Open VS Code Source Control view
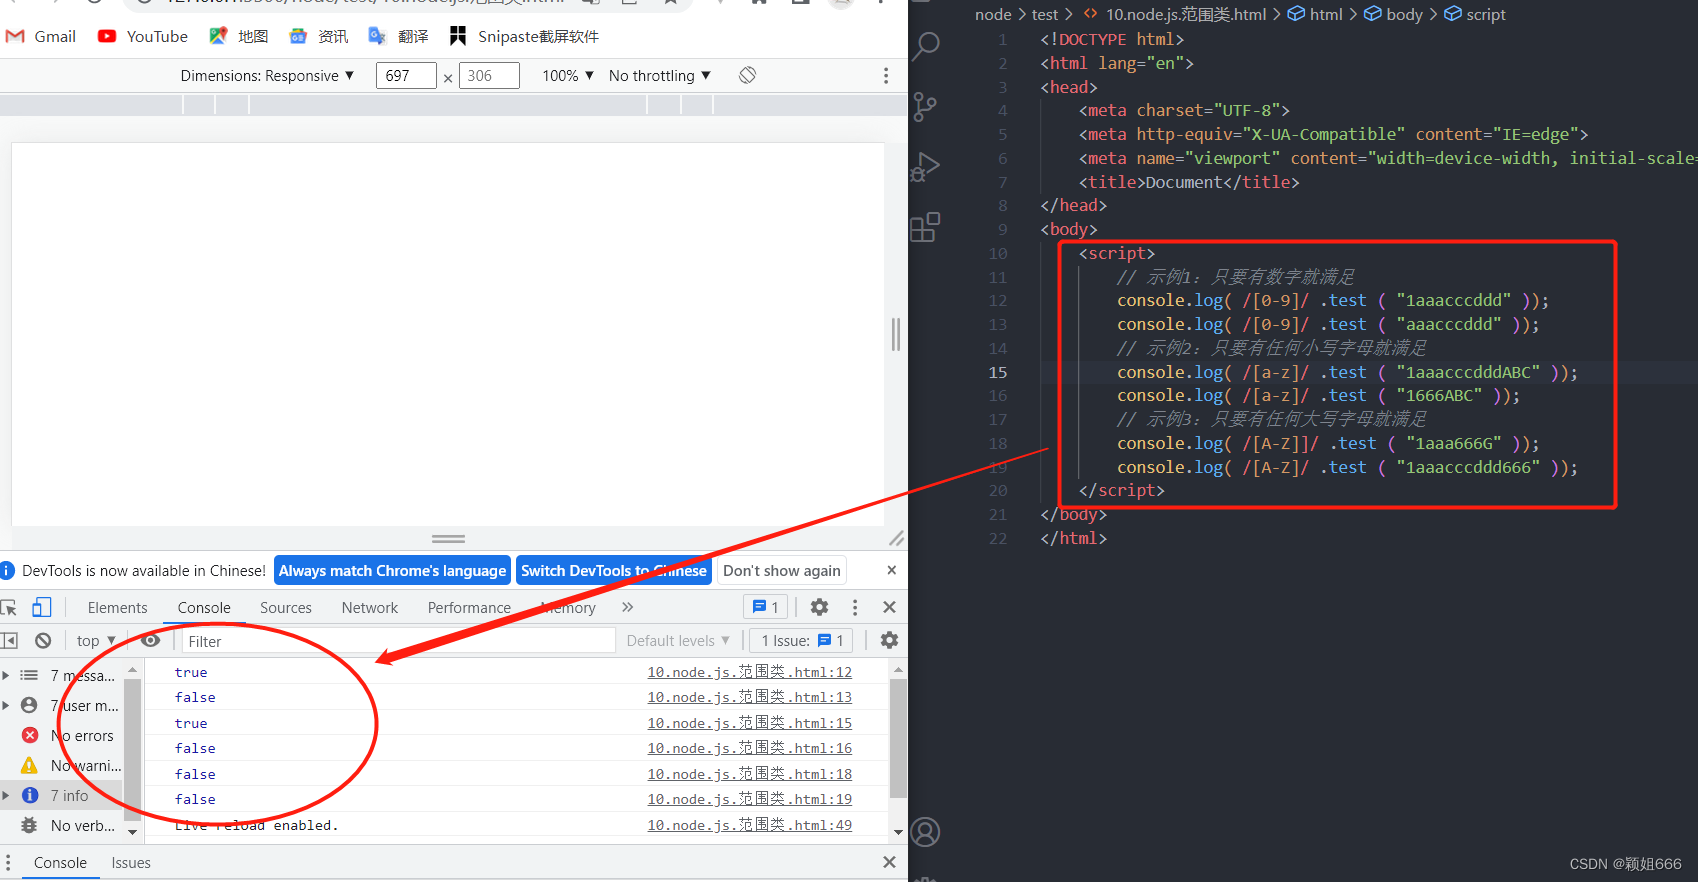 [x=926, y=106]
